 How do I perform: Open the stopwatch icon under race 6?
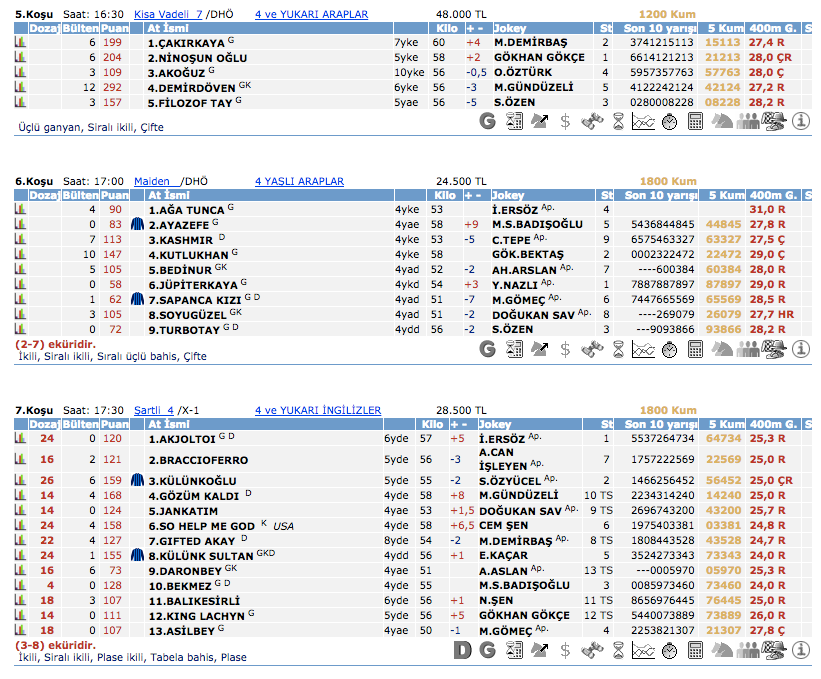point(669,349)
